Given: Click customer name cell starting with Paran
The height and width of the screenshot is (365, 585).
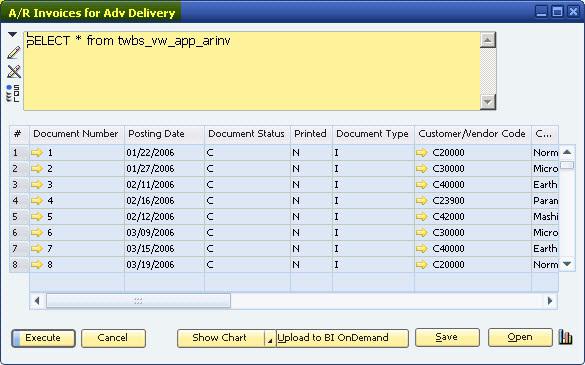Looking at the screenshot, I should coord(545,200).
